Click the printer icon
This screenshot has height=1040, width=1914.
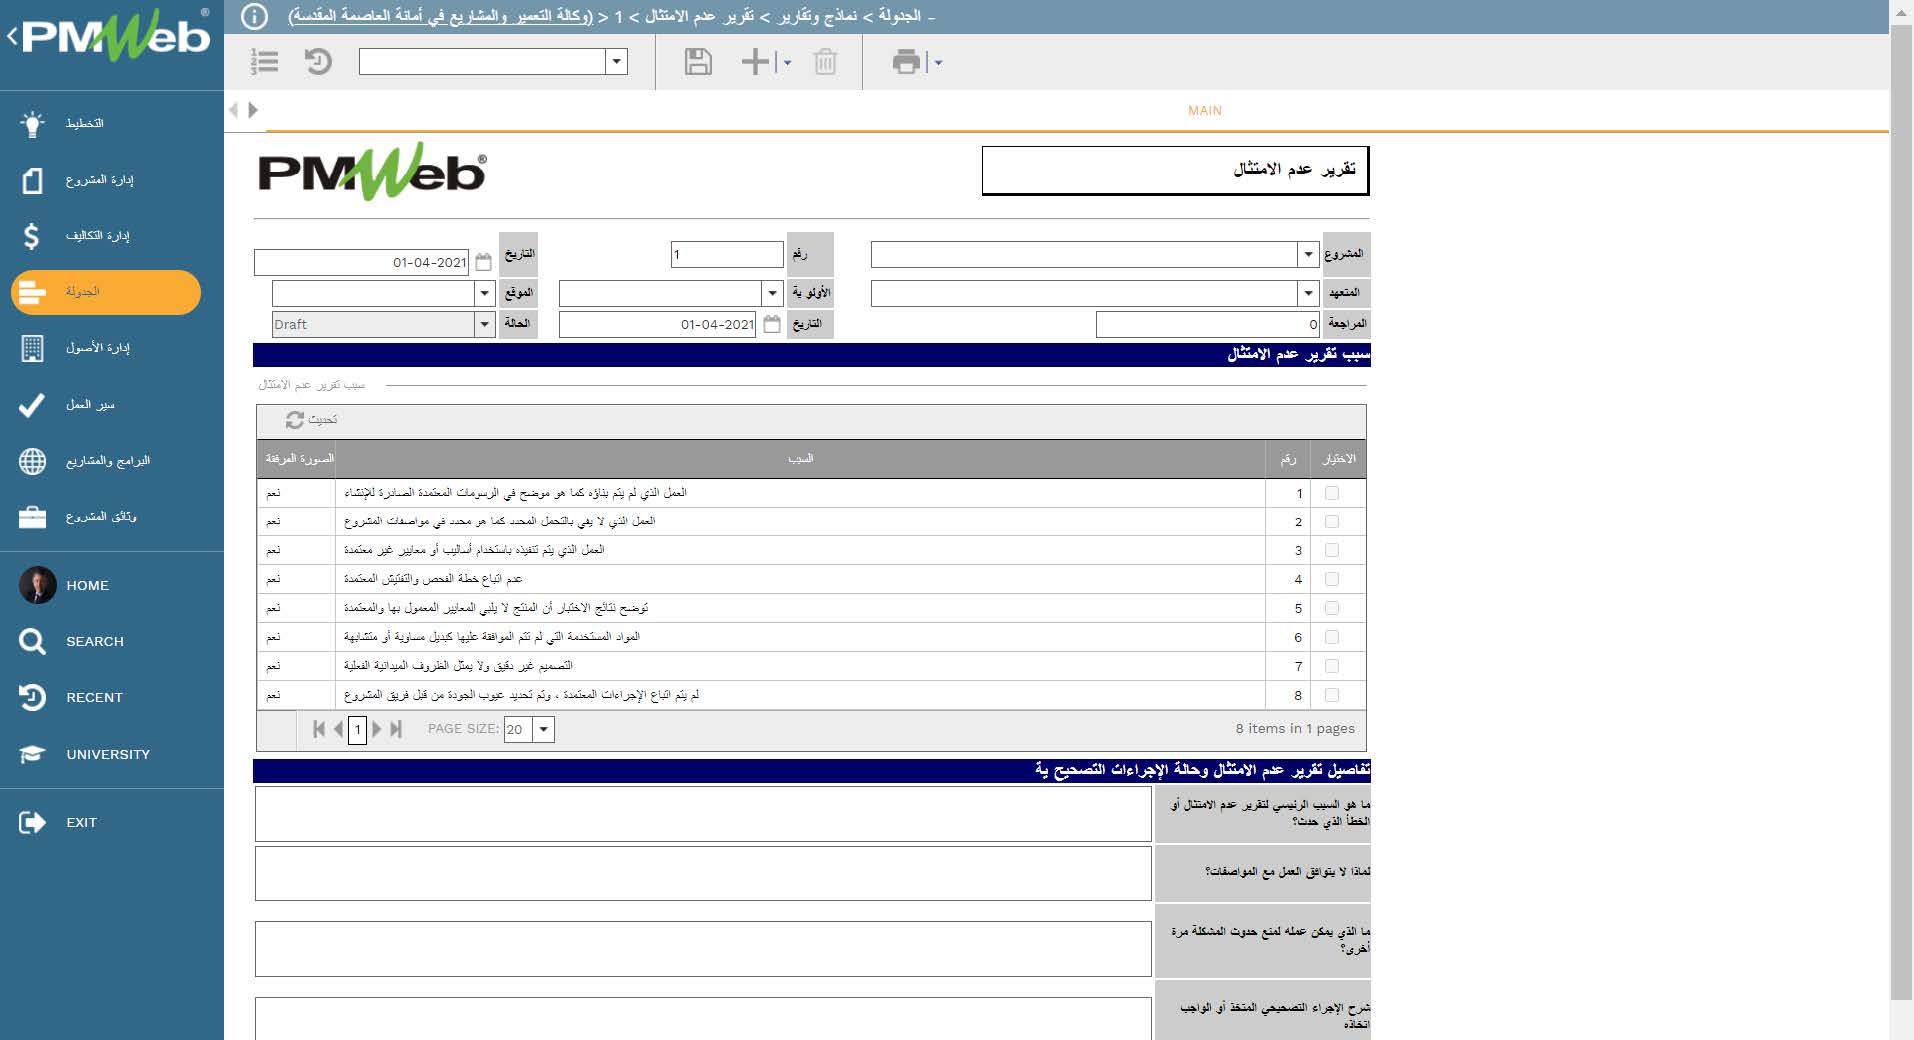tap(906, 62)
